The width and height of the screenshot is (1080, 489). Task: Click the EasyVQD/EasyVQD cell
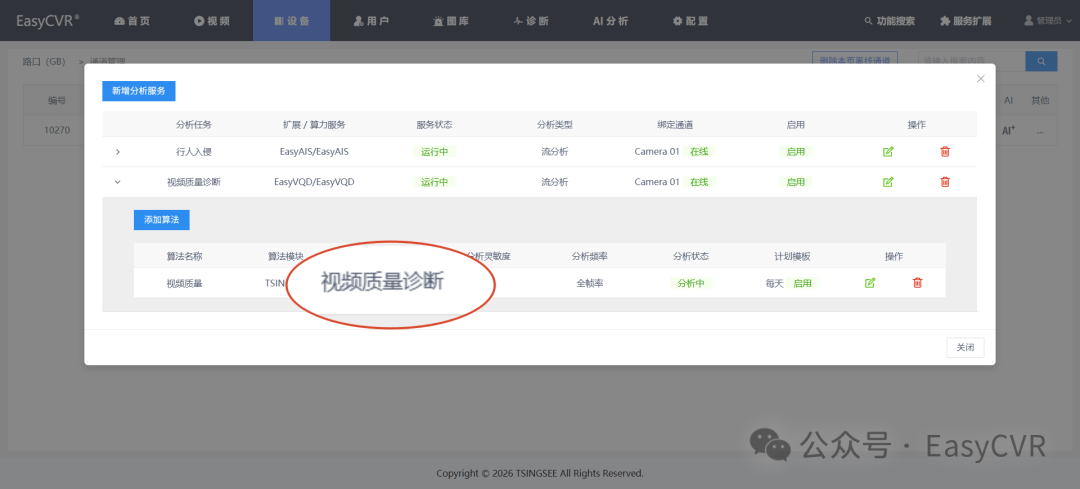point(313,182)
